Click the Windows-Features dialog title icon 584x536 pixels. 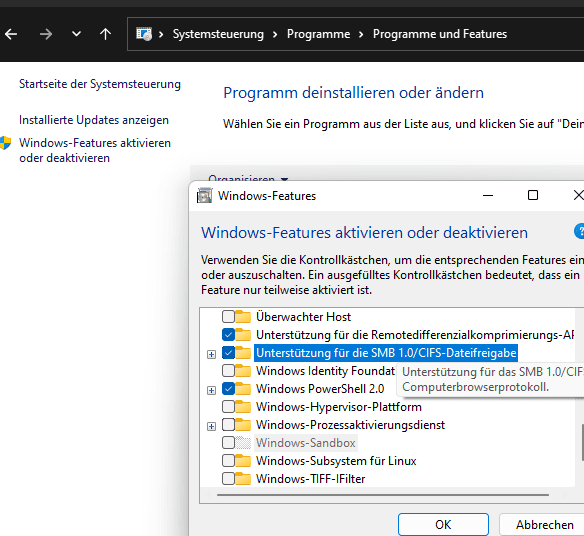pos(204,196)
